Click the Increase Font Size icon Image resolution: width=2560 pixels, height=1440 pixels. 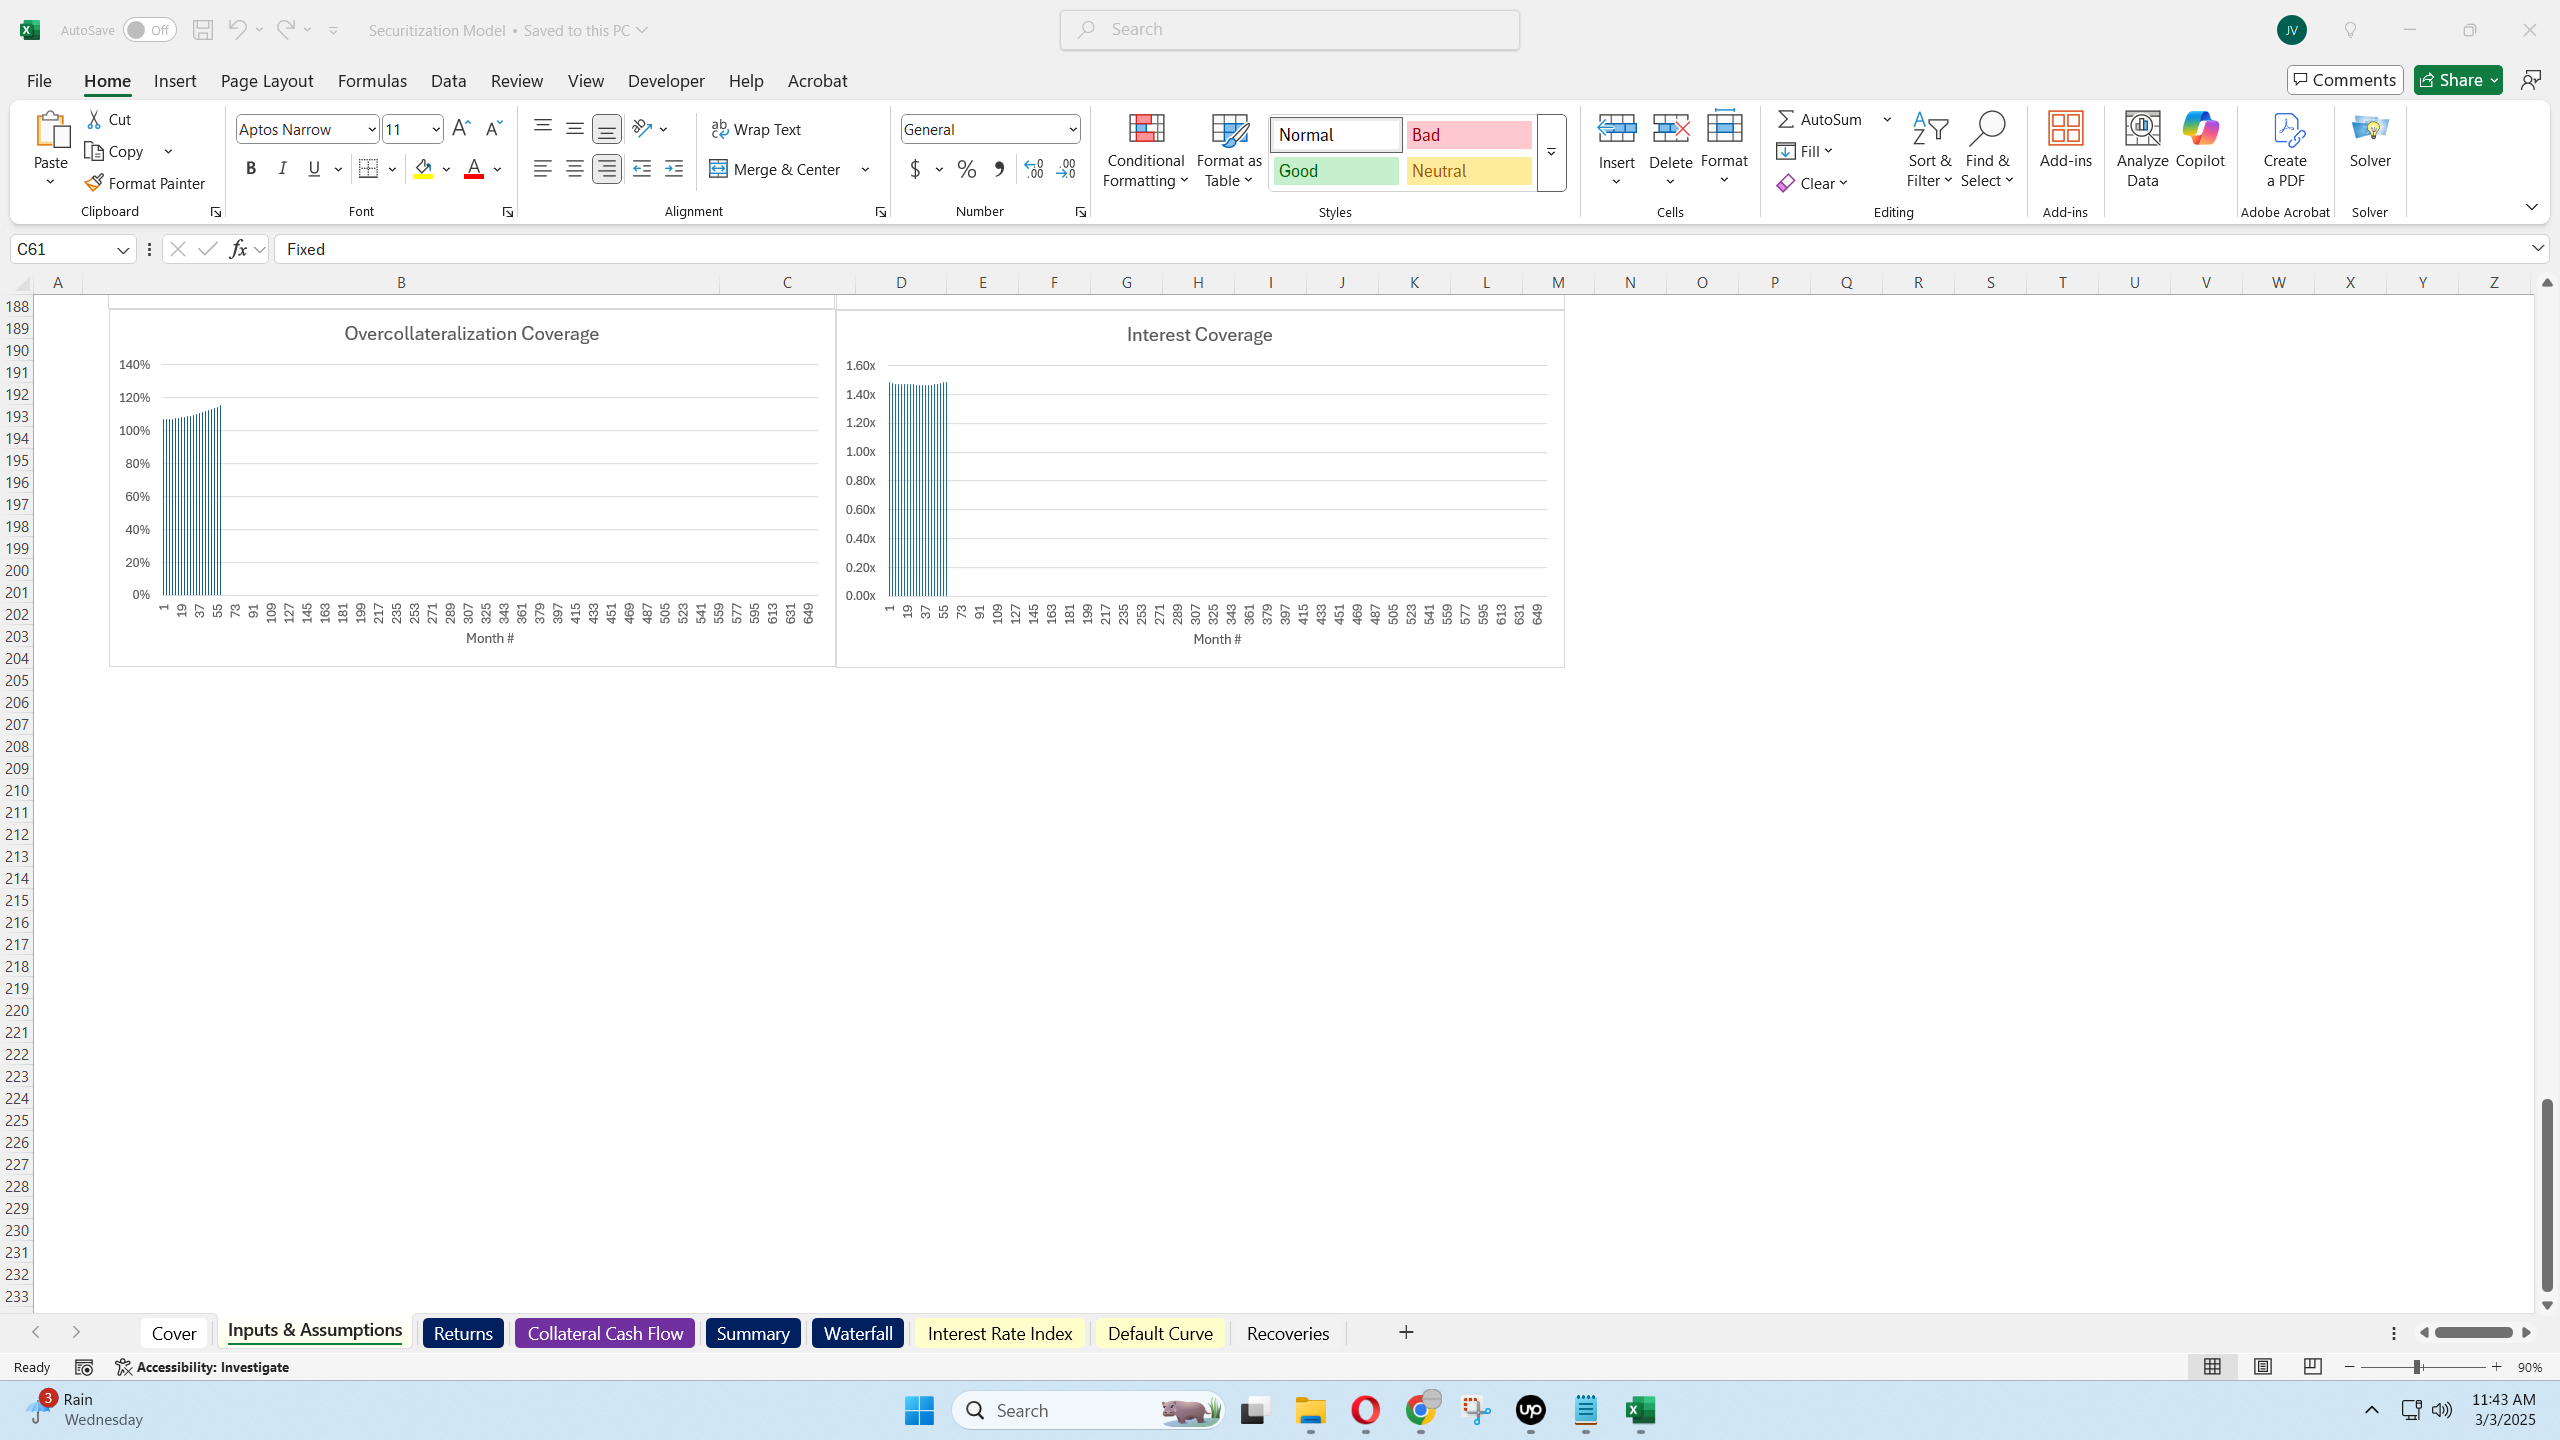[x=461, y=128]
